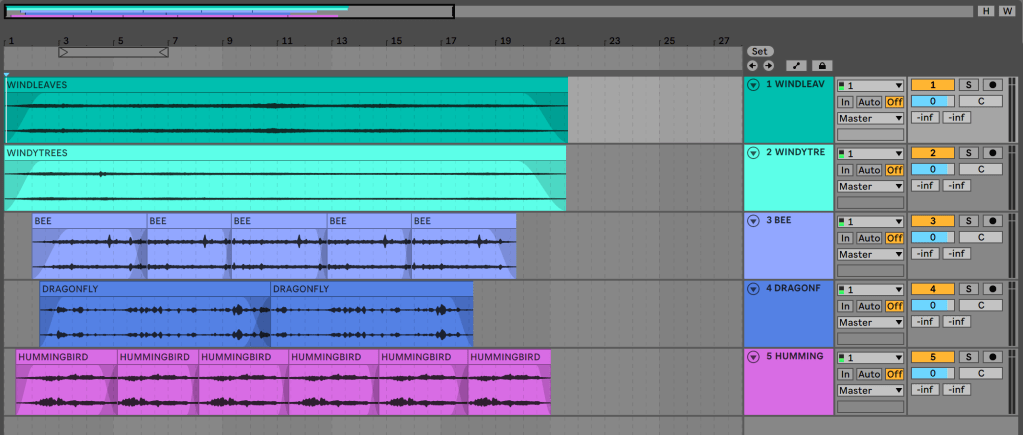Select the second DRAGONFLY clip title bar
The height and width of the screenshot is (435, 1023).
pyautogui.click(x=371, y=289)
